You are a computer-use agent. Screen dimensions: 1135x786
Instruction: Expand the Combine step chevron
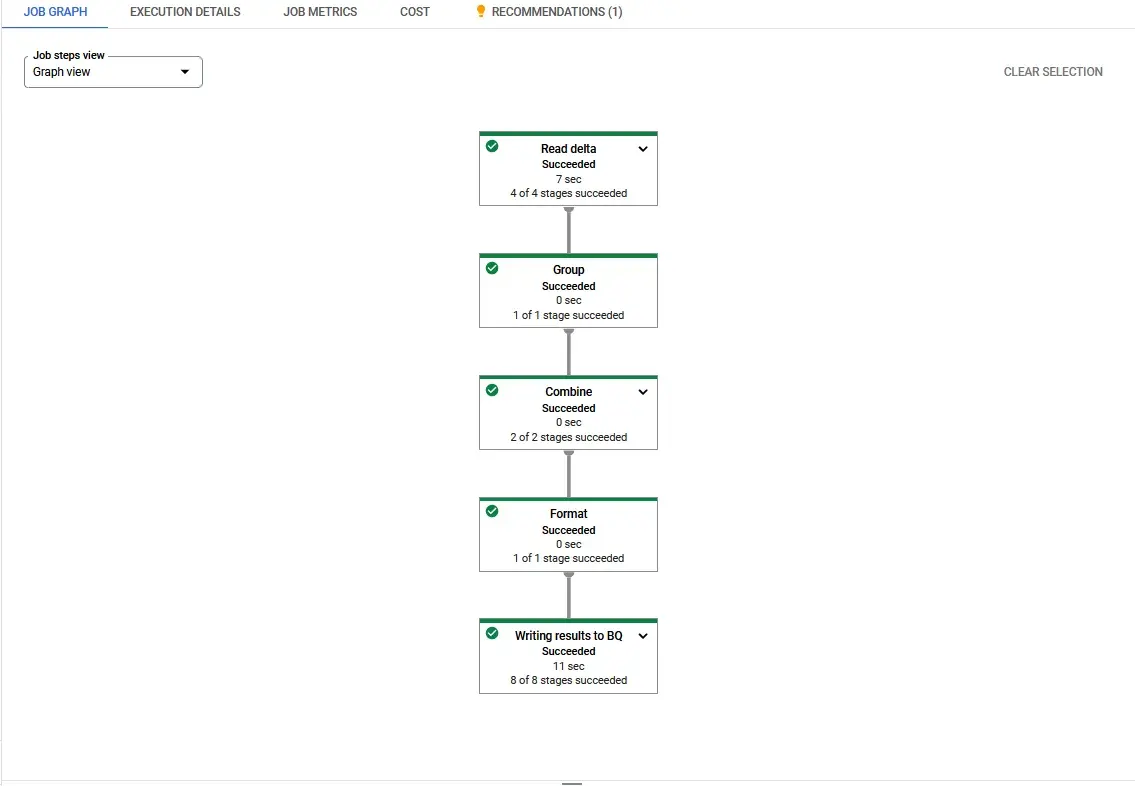[643, 392]
